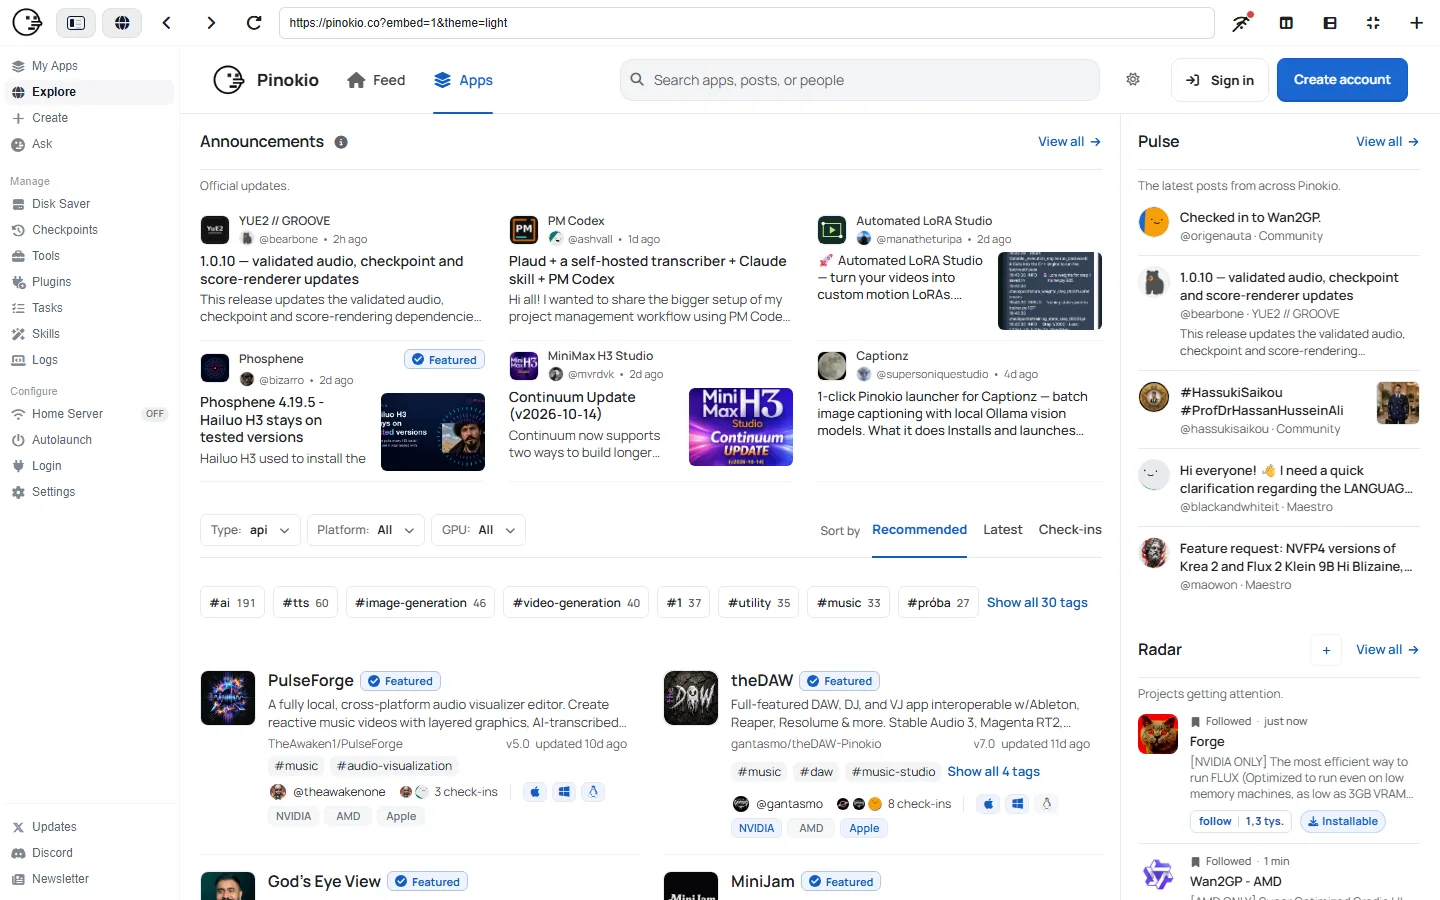Click the collapse fullscreen arrows icon
Image resolution: width=1440 pixels, height=900 pixels.
pyautogui.click(x=1373, y=22)
